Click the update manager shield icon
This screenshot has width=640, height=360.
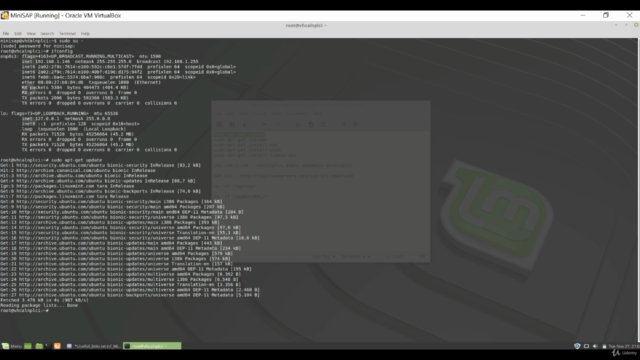click(x=577, y=346)
